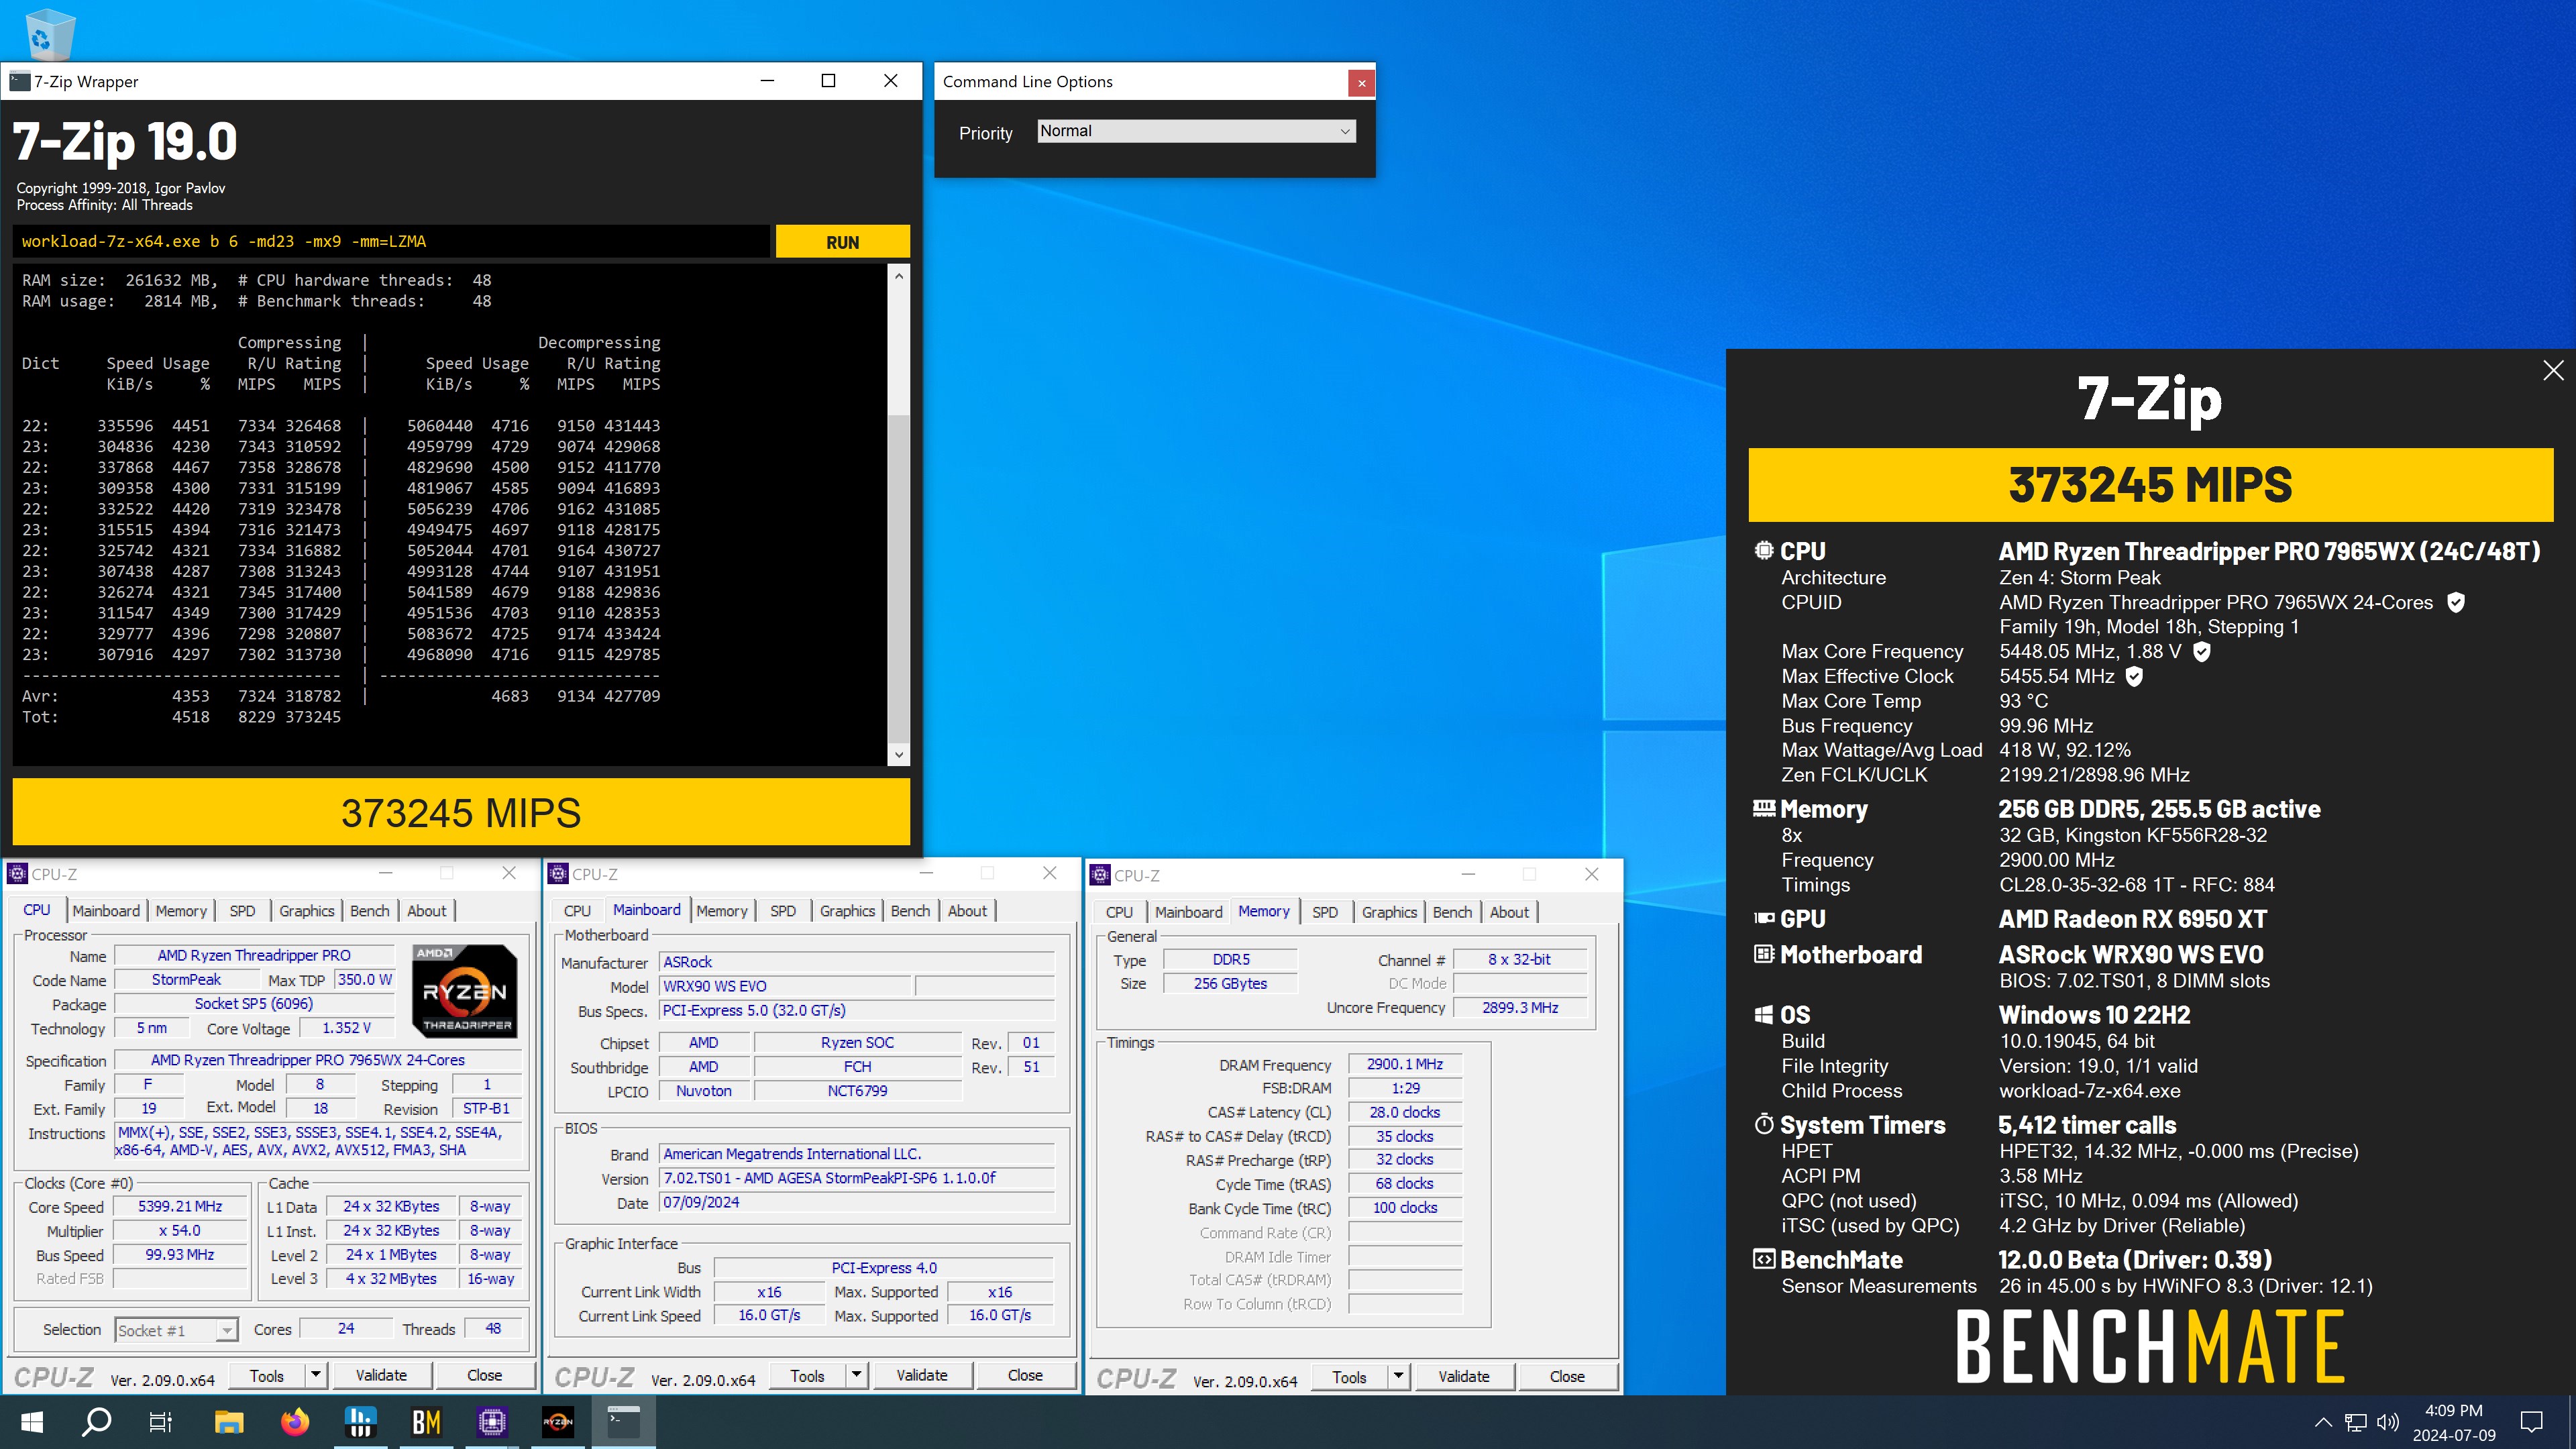The height and width of the screenshot is (1449, 2576).
Task: Click Validate in first CPU-Z window
Action: point(381,1375)
